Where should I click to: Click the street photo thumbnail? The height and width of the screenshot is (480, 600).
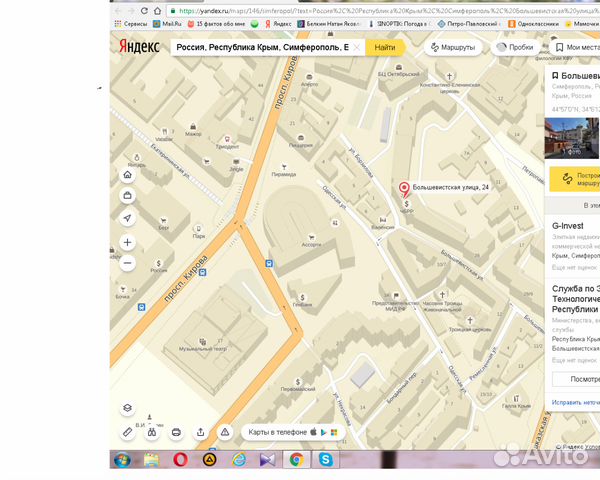pyautogui.click(x=572, y=138)
